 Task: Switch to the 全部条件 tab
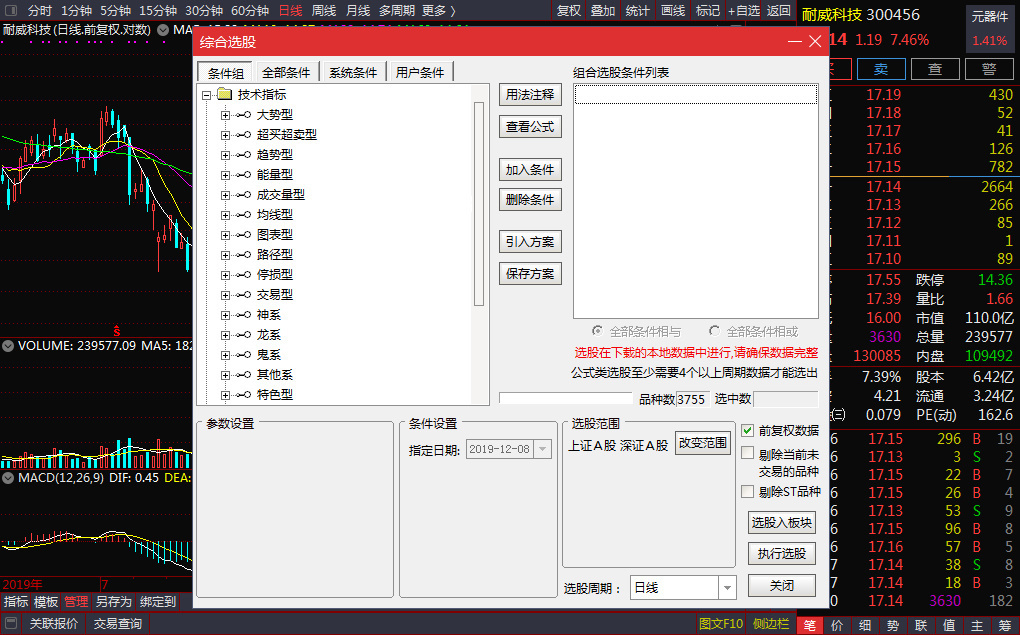coord(287,72)
